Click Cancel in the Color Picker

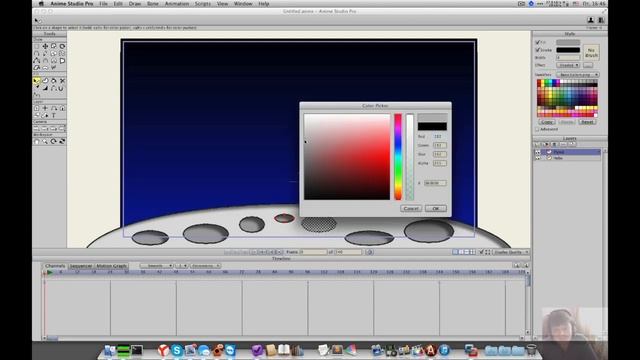(411, 208)
